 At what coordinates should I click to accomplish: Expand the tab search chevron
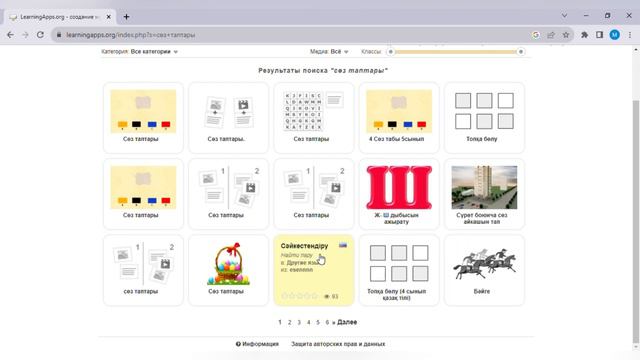[x=564, y=16]
